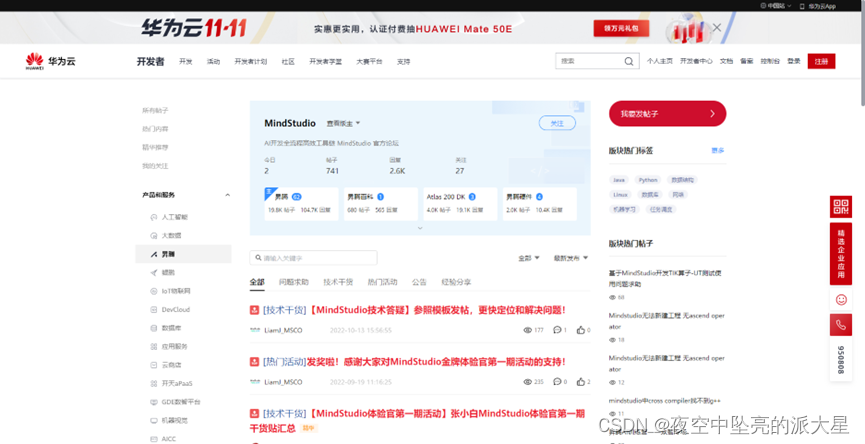Click the 开天aPaaS sidebar icon
865x444 pixels.
pyautogui.click(x=154, y=383)
